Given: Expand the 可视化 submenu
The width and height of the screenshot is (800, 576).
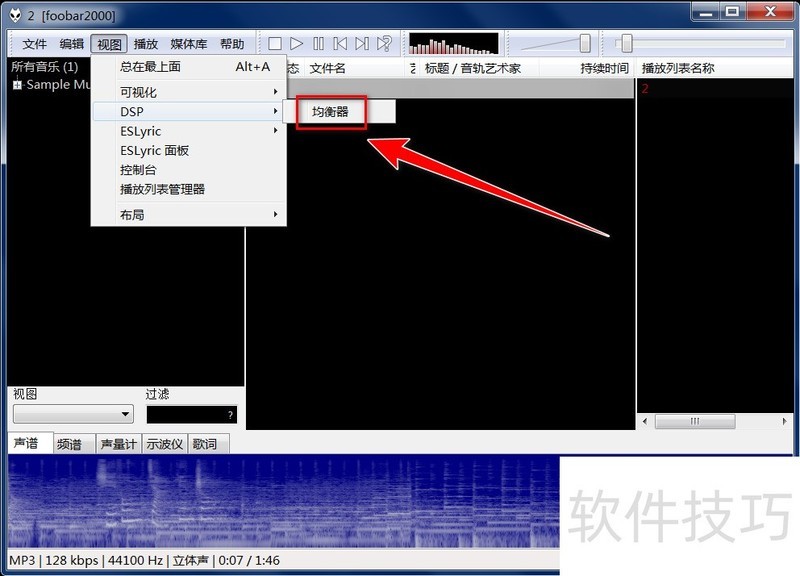Looking at the screenshot, I should 140,90.
